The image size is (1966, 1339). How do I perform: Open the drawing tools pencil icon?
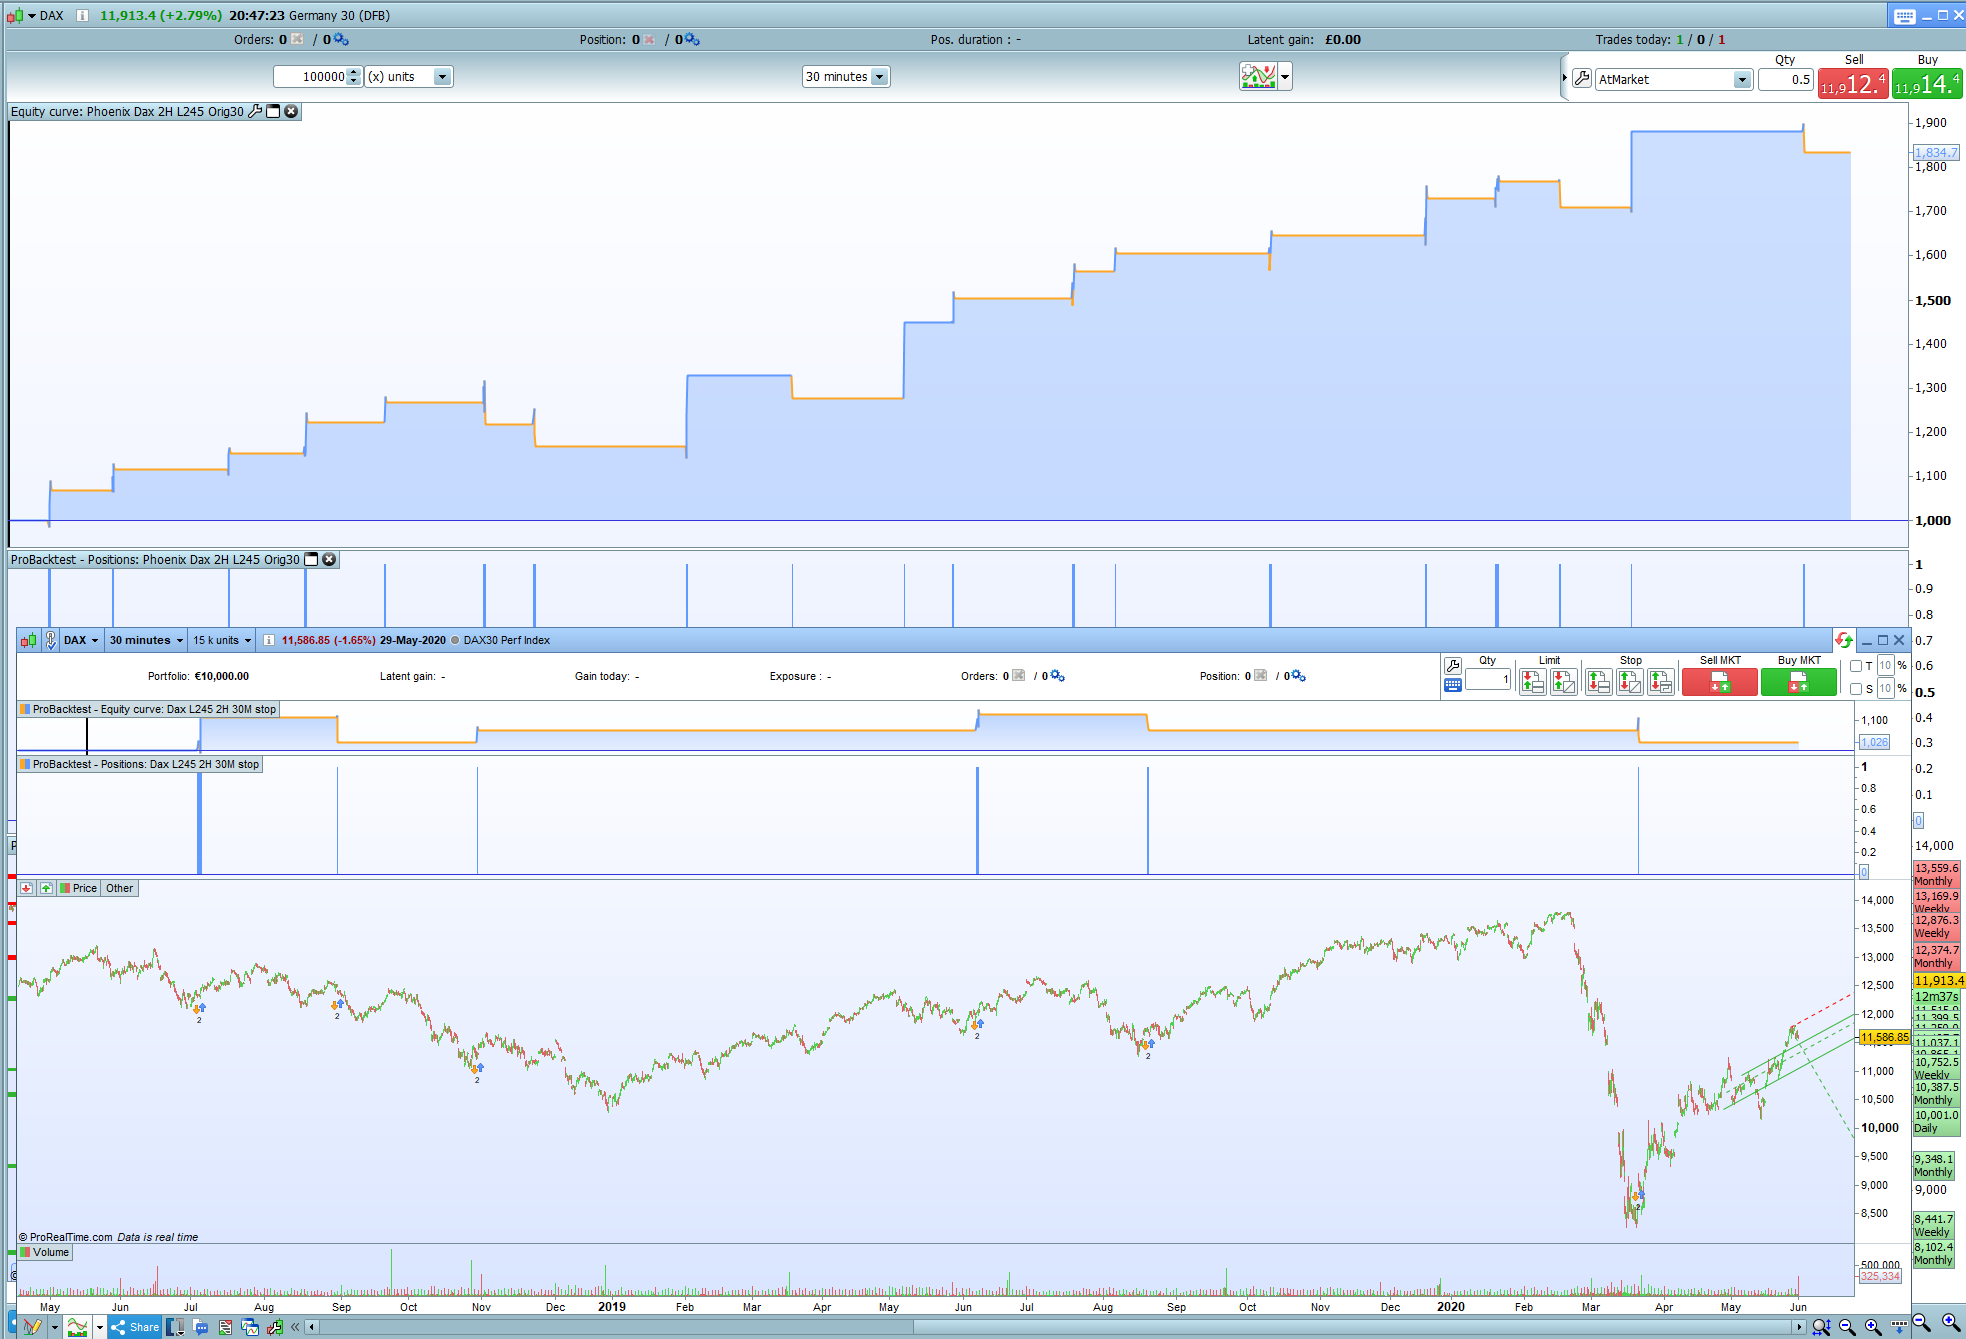[x=32, y=1327]
